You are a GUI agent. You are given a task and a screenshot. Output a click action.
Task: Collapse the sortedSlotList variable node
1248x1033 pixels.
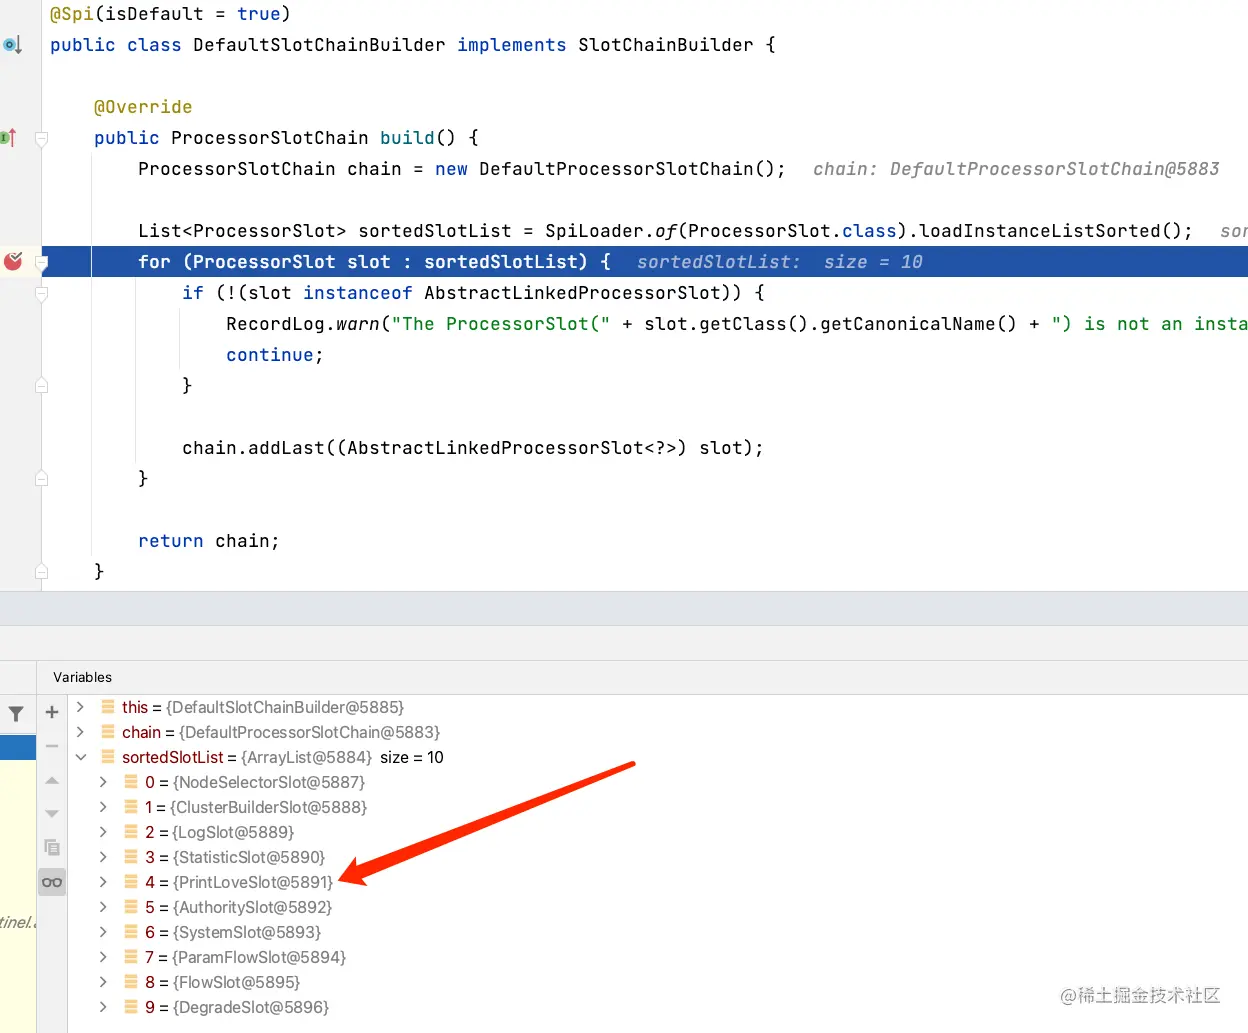tap(81, 757)
